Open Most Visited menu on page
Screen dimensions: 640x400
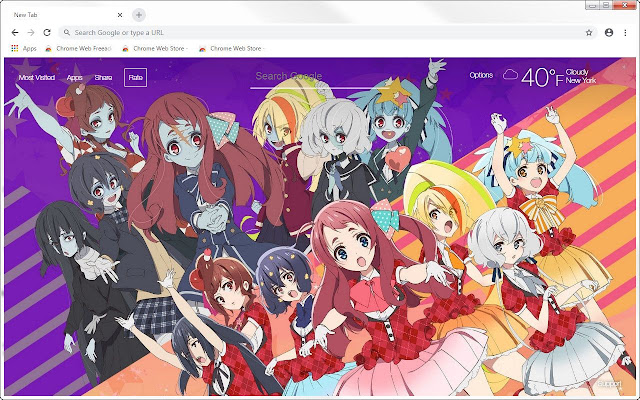coord(37,78)
